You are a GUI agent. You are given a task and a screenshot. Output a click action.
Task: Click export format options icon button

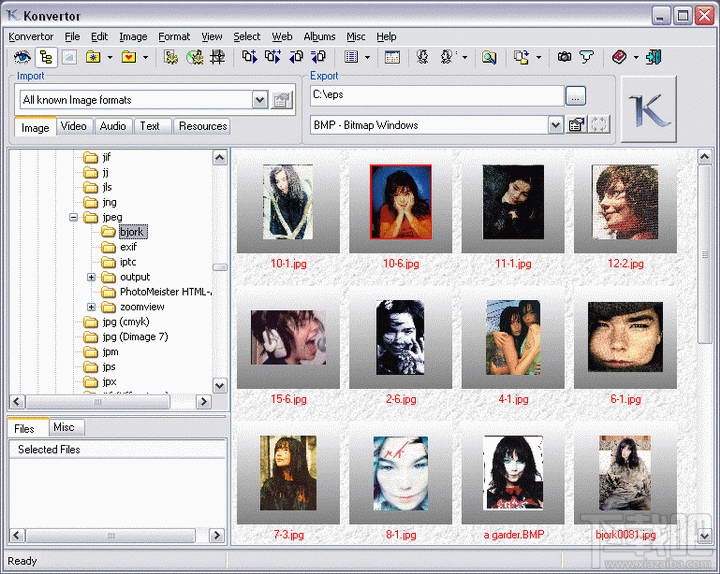(x=576, y=125)
